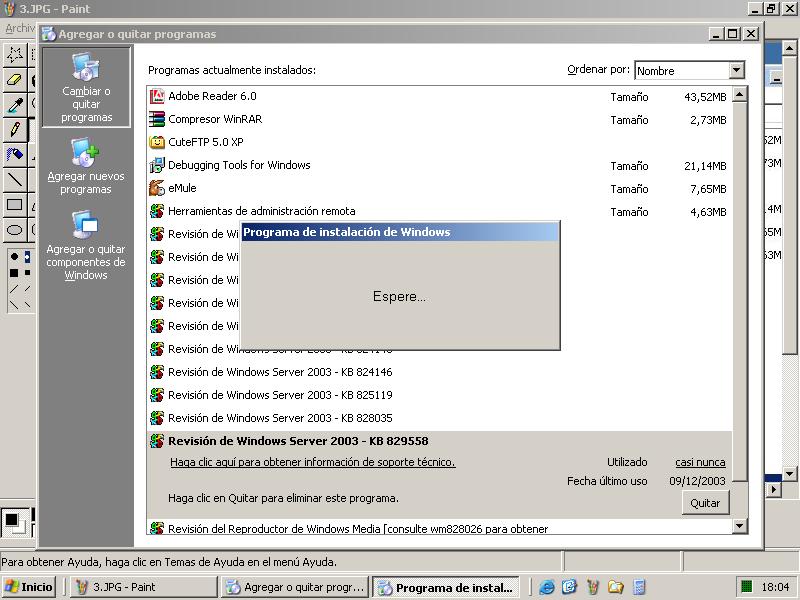Click the icon beside KB 824146 entry
Screen dimensions: 800x600
tap(157, 372)
